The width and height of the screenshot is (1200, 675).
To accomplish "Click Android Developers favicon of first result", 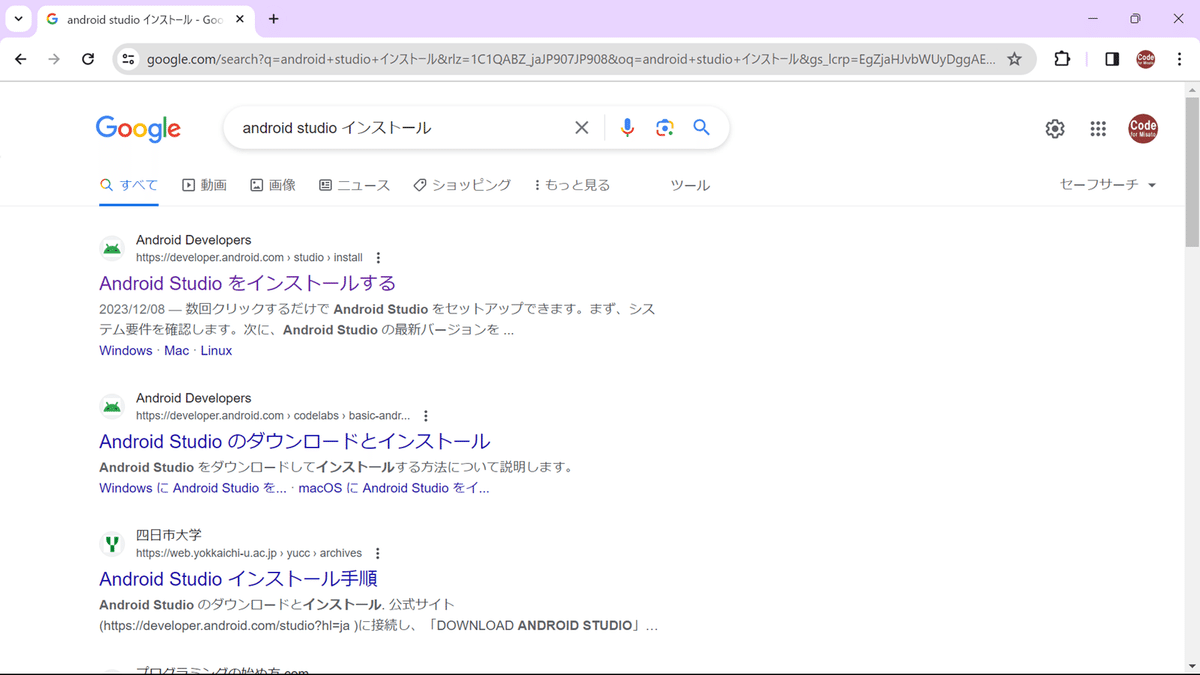I will (112, 248).
